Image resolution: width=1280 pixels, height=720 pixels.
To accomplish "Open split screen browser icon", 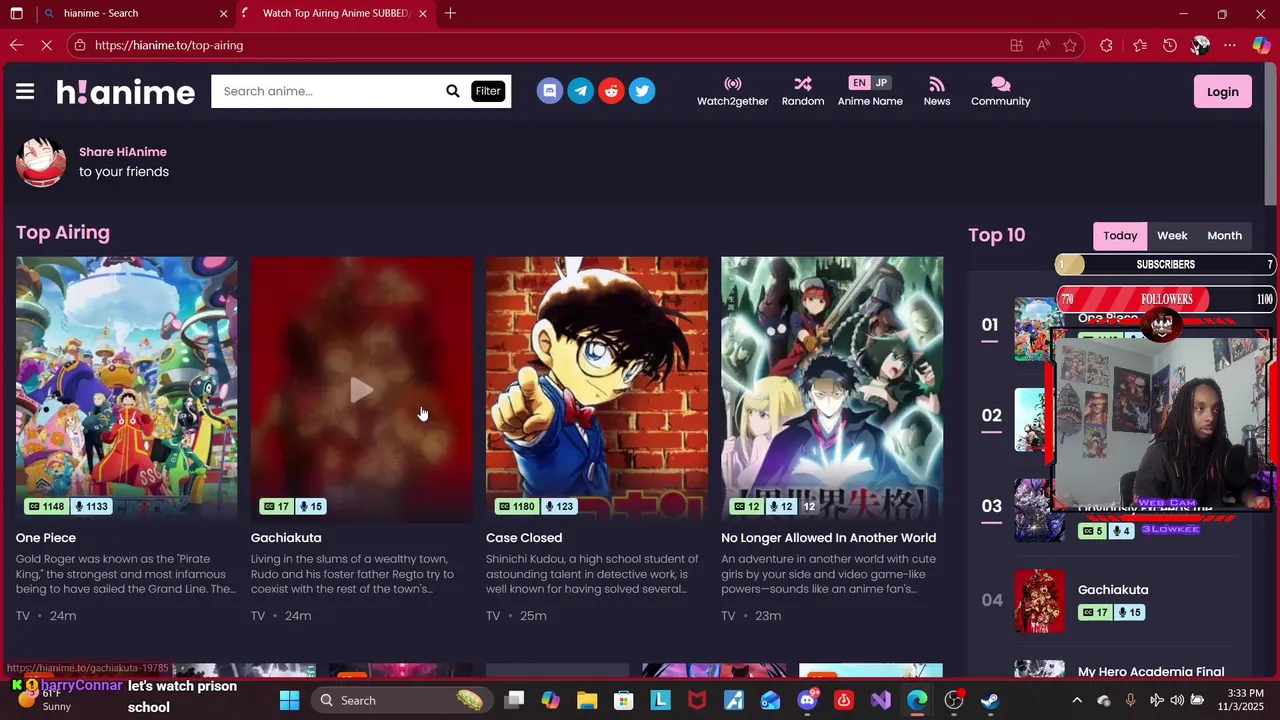I will pyautogui.click(x=1016, y=45).
